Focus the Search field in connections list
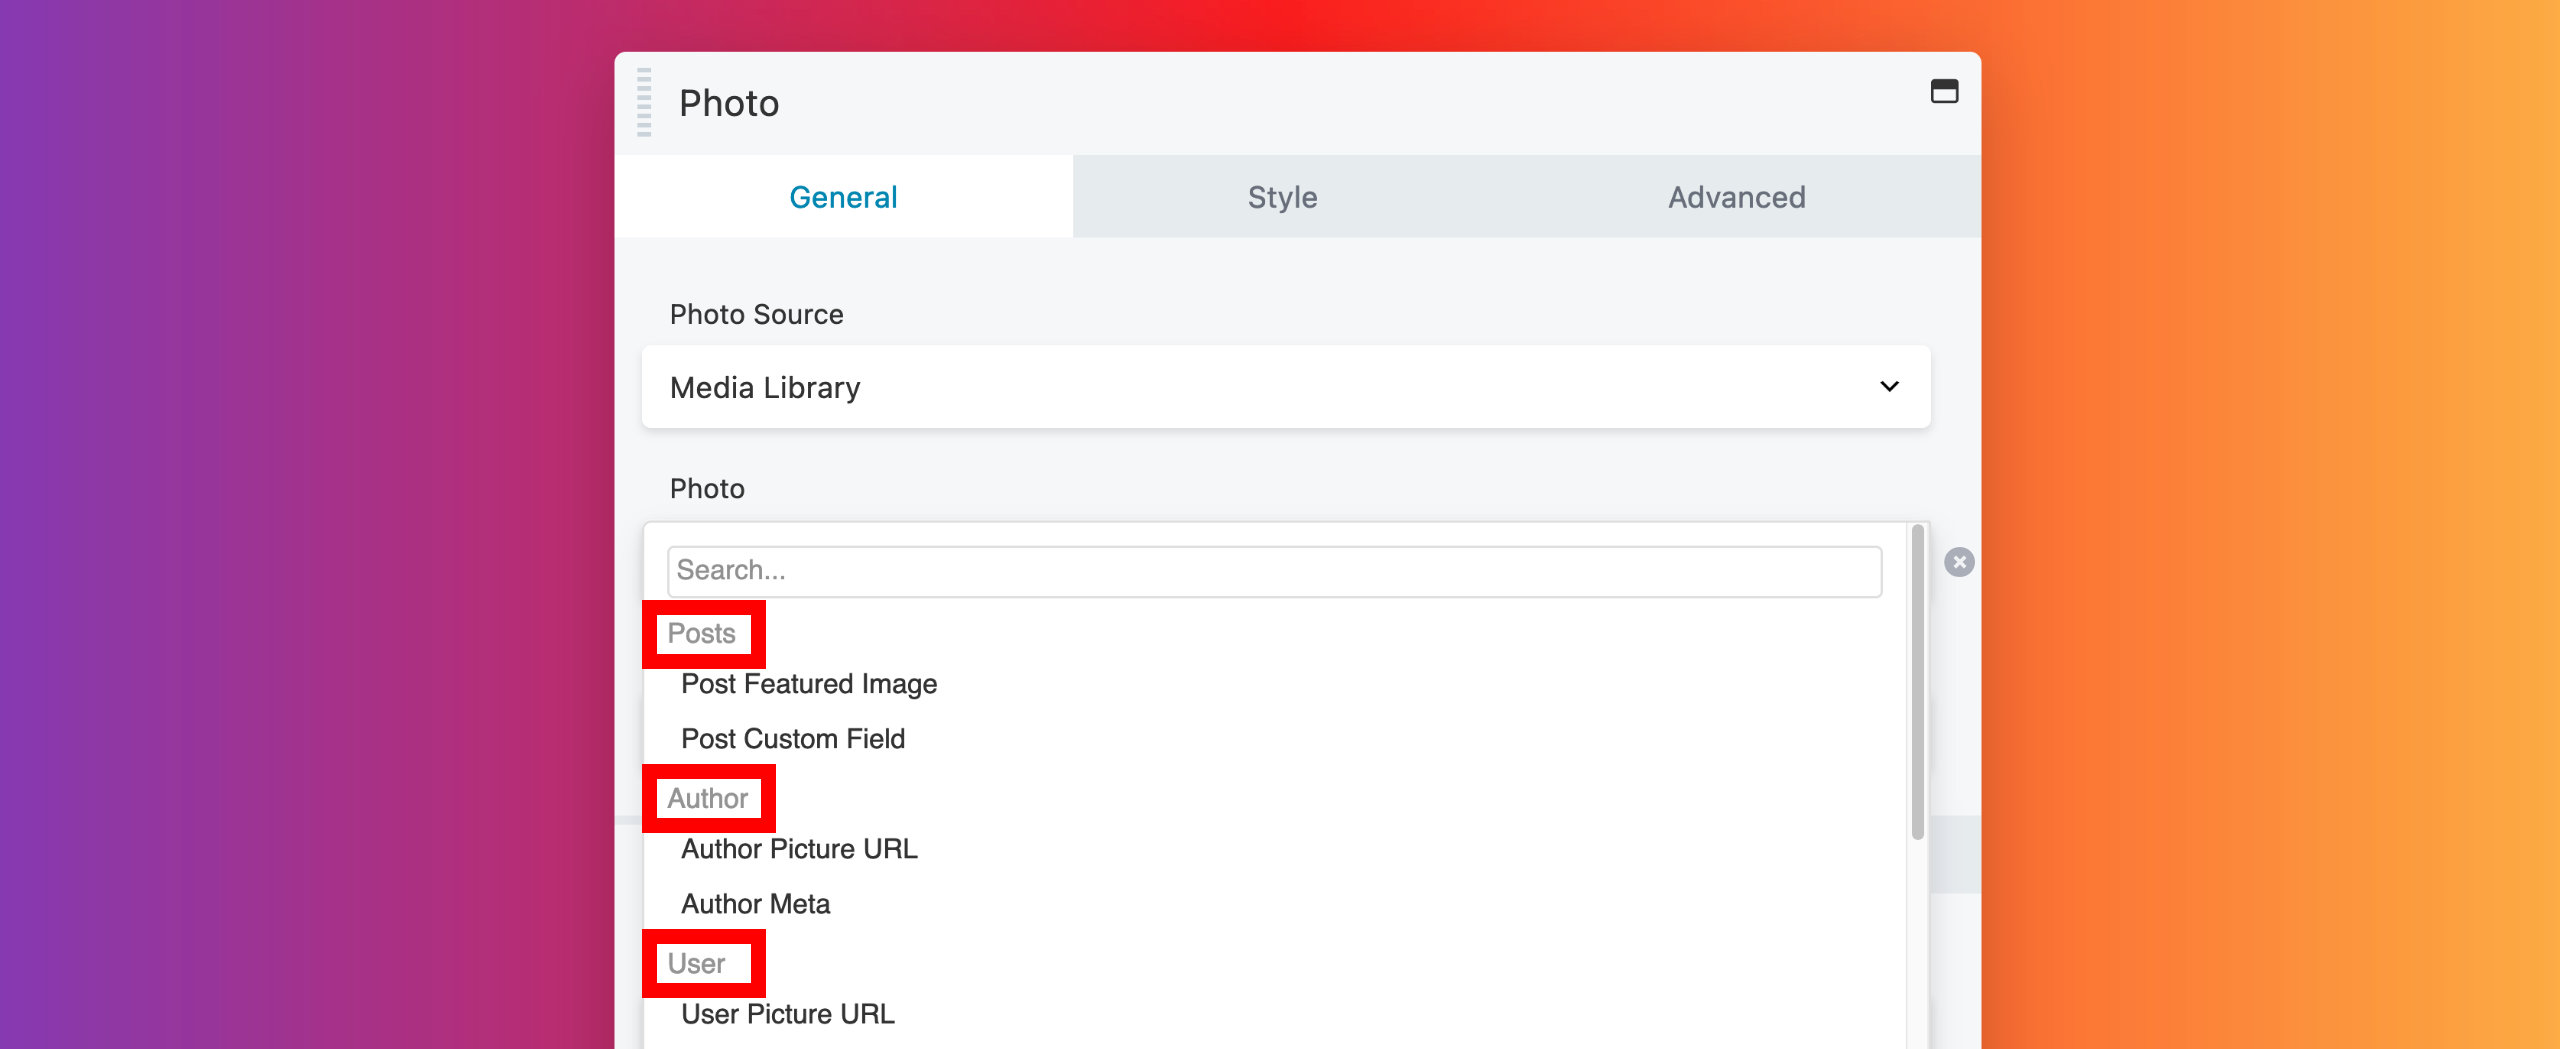 click(x=1273, y=571)
